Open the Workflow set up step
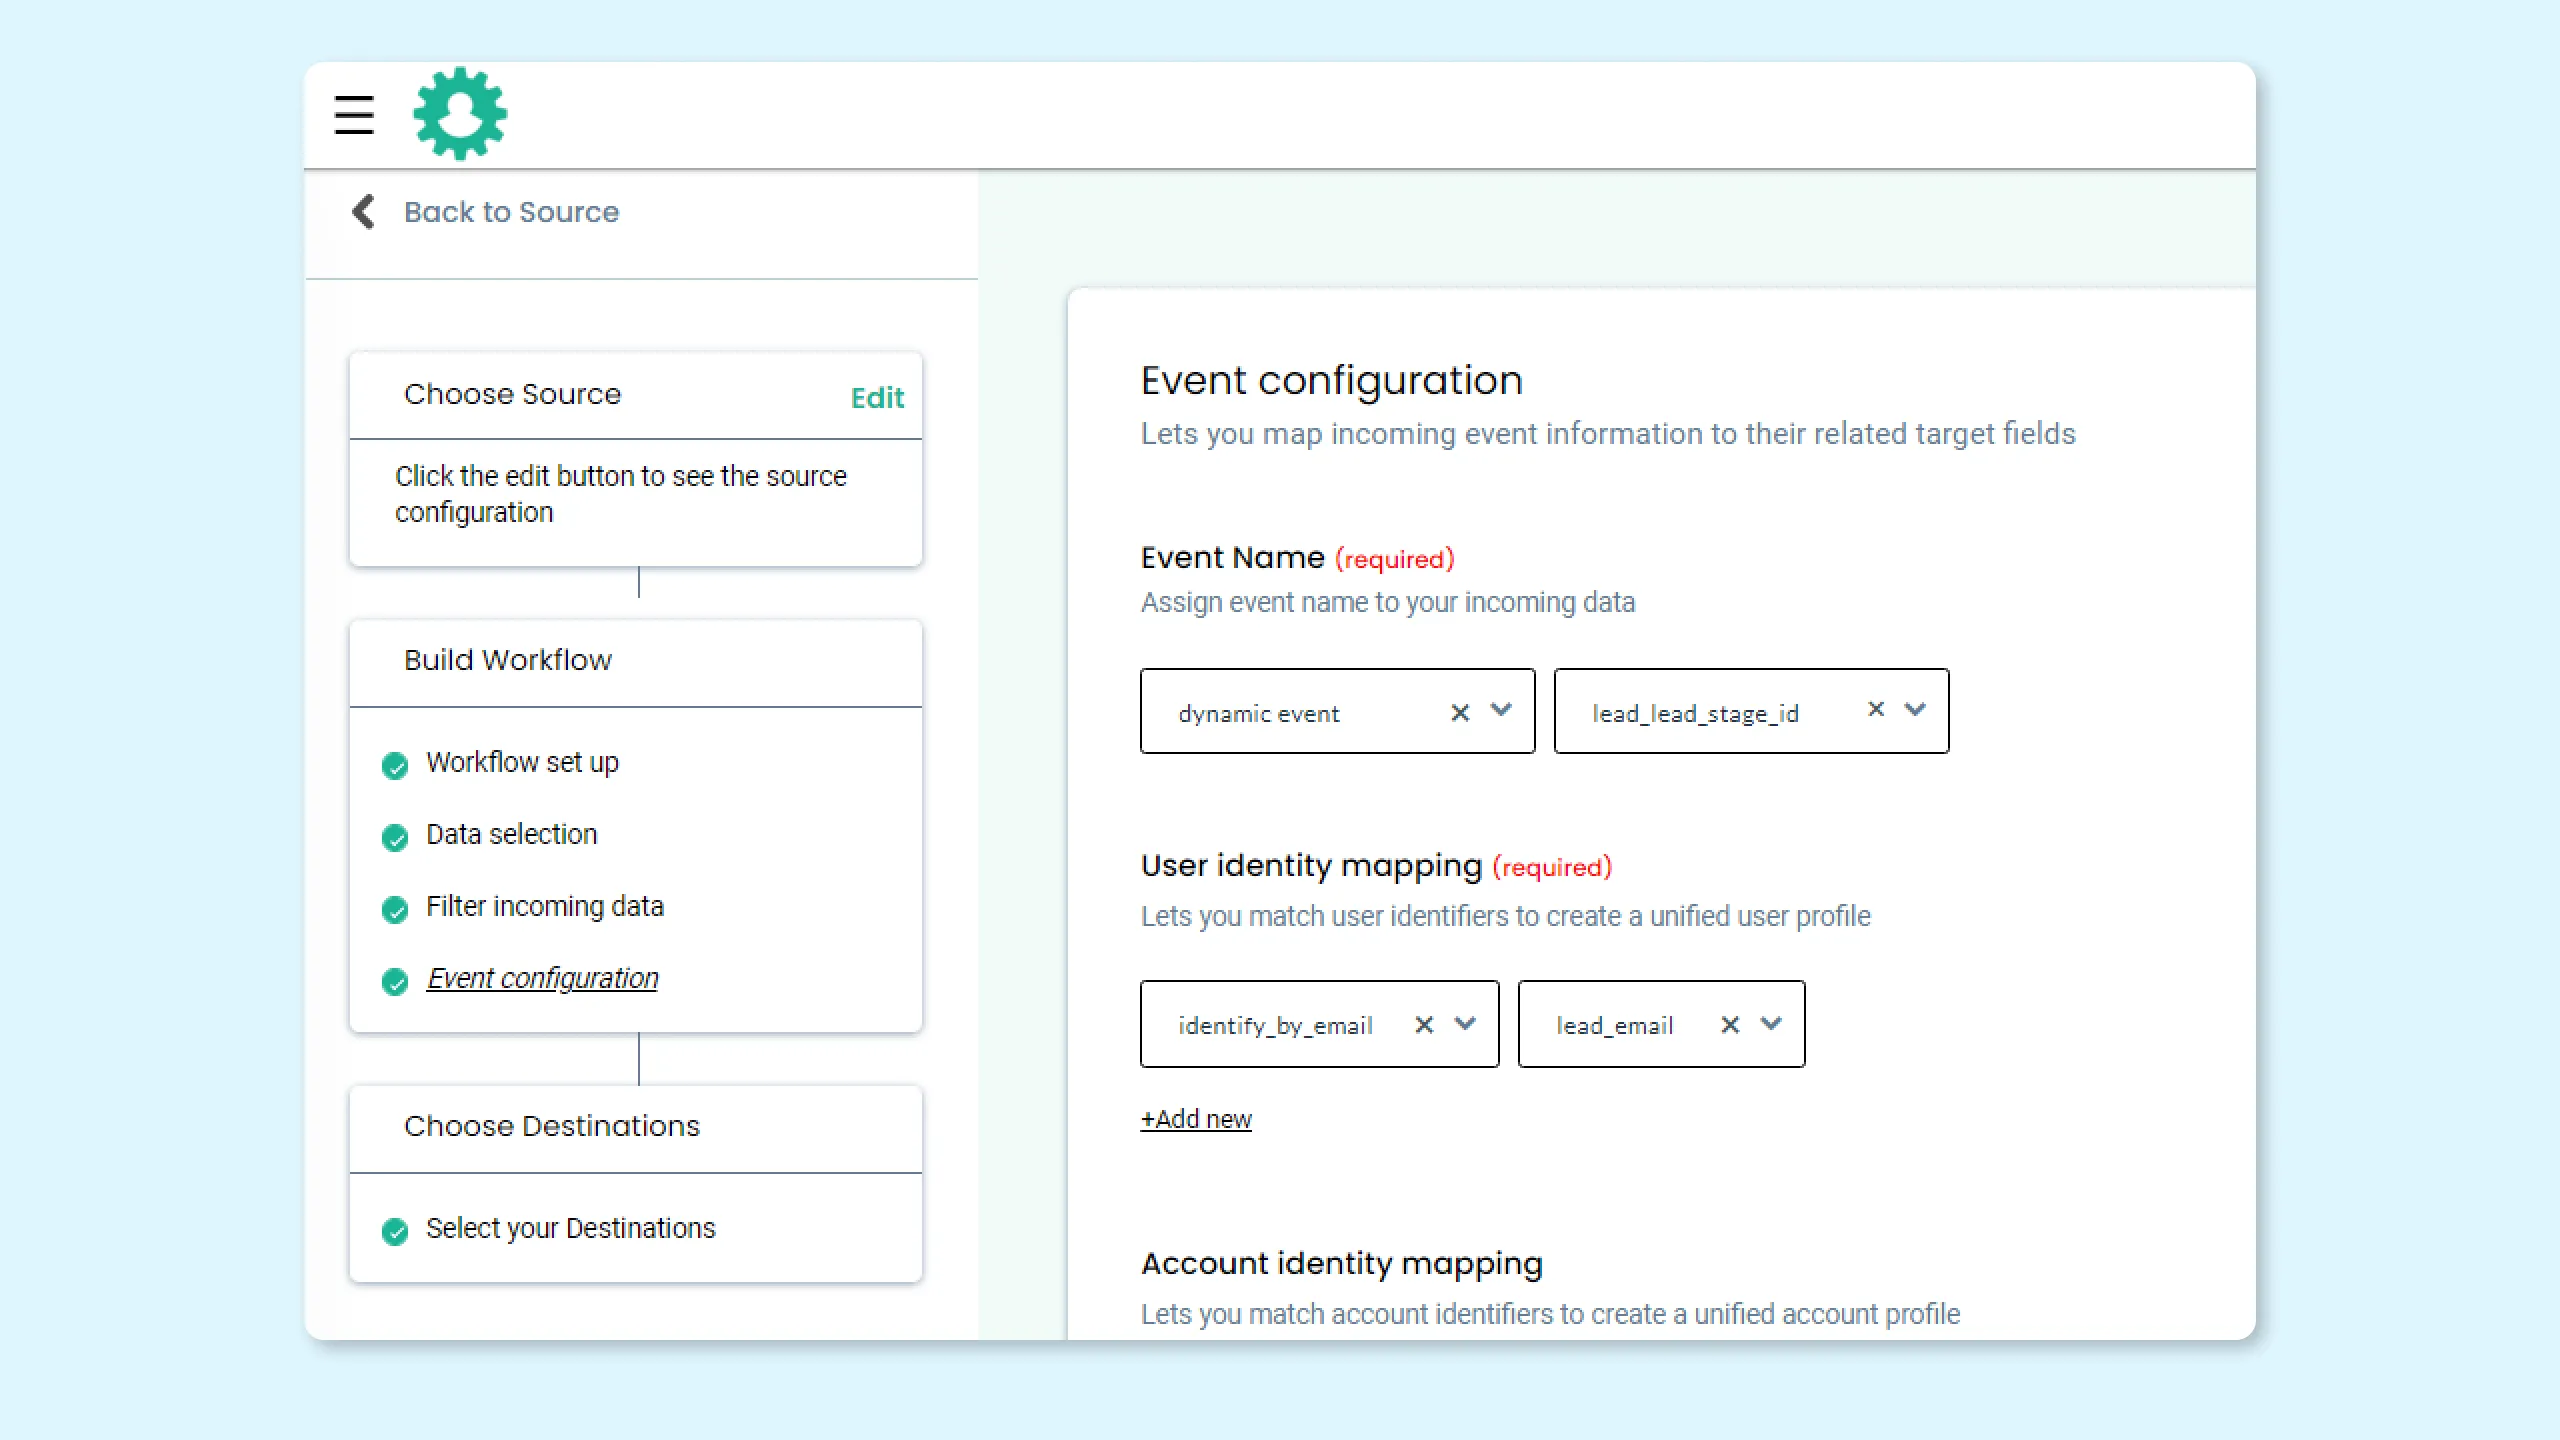 point(522,762)
